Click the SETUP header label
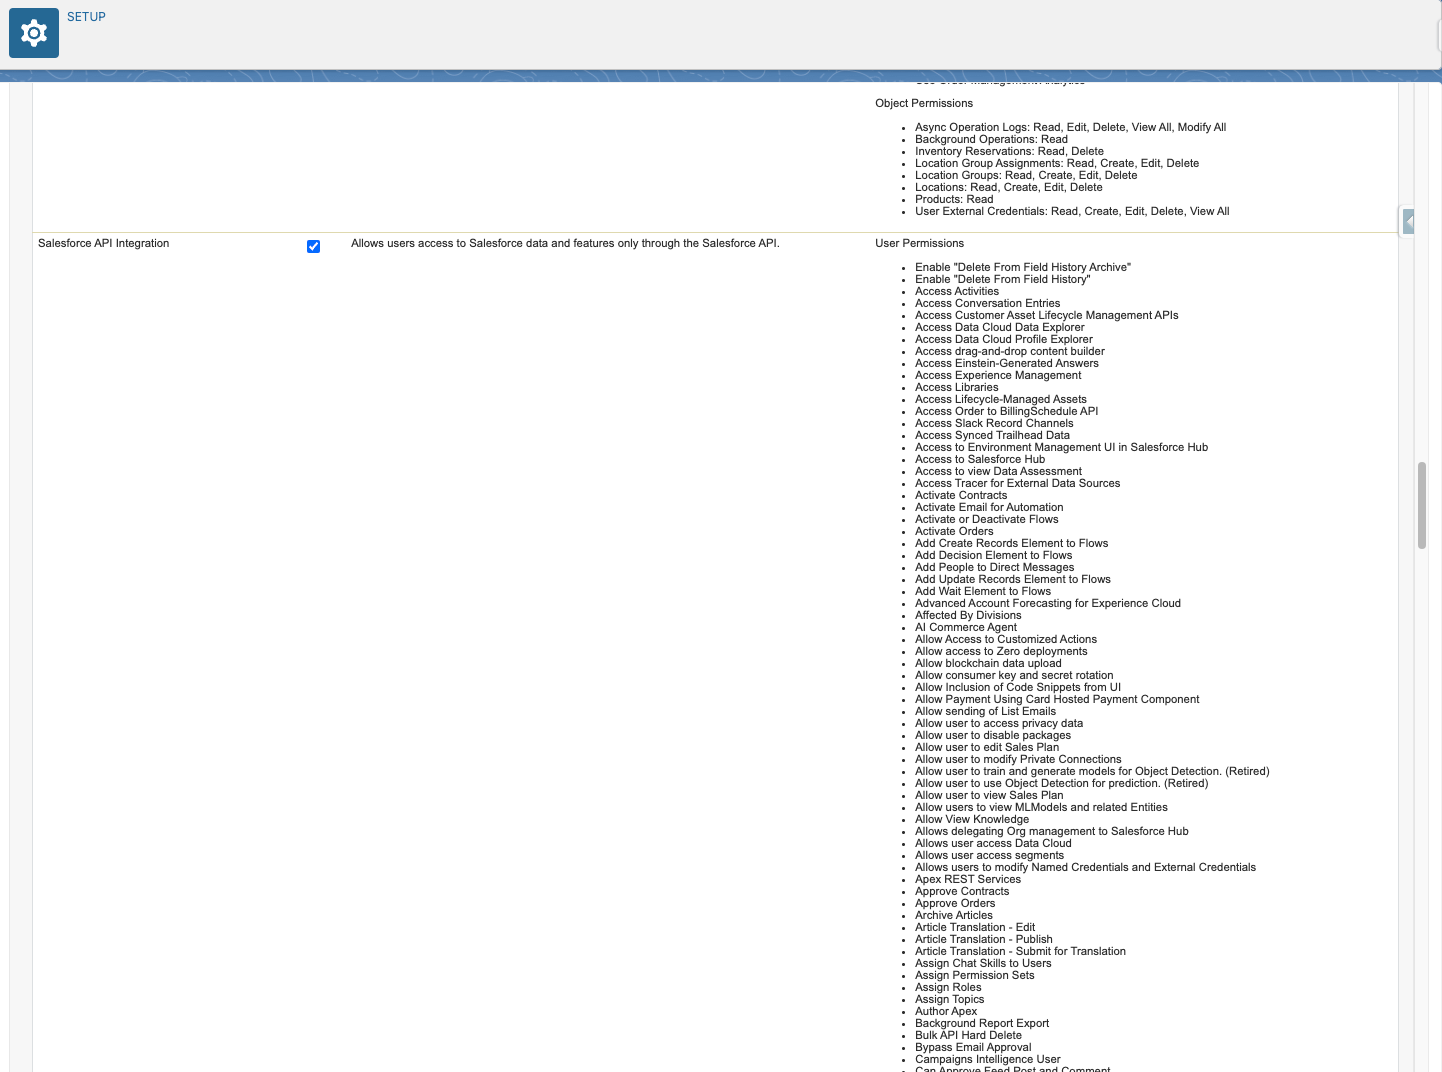Image resolution: width=1442 pixels, height=1072 pixels. [86, 17]
